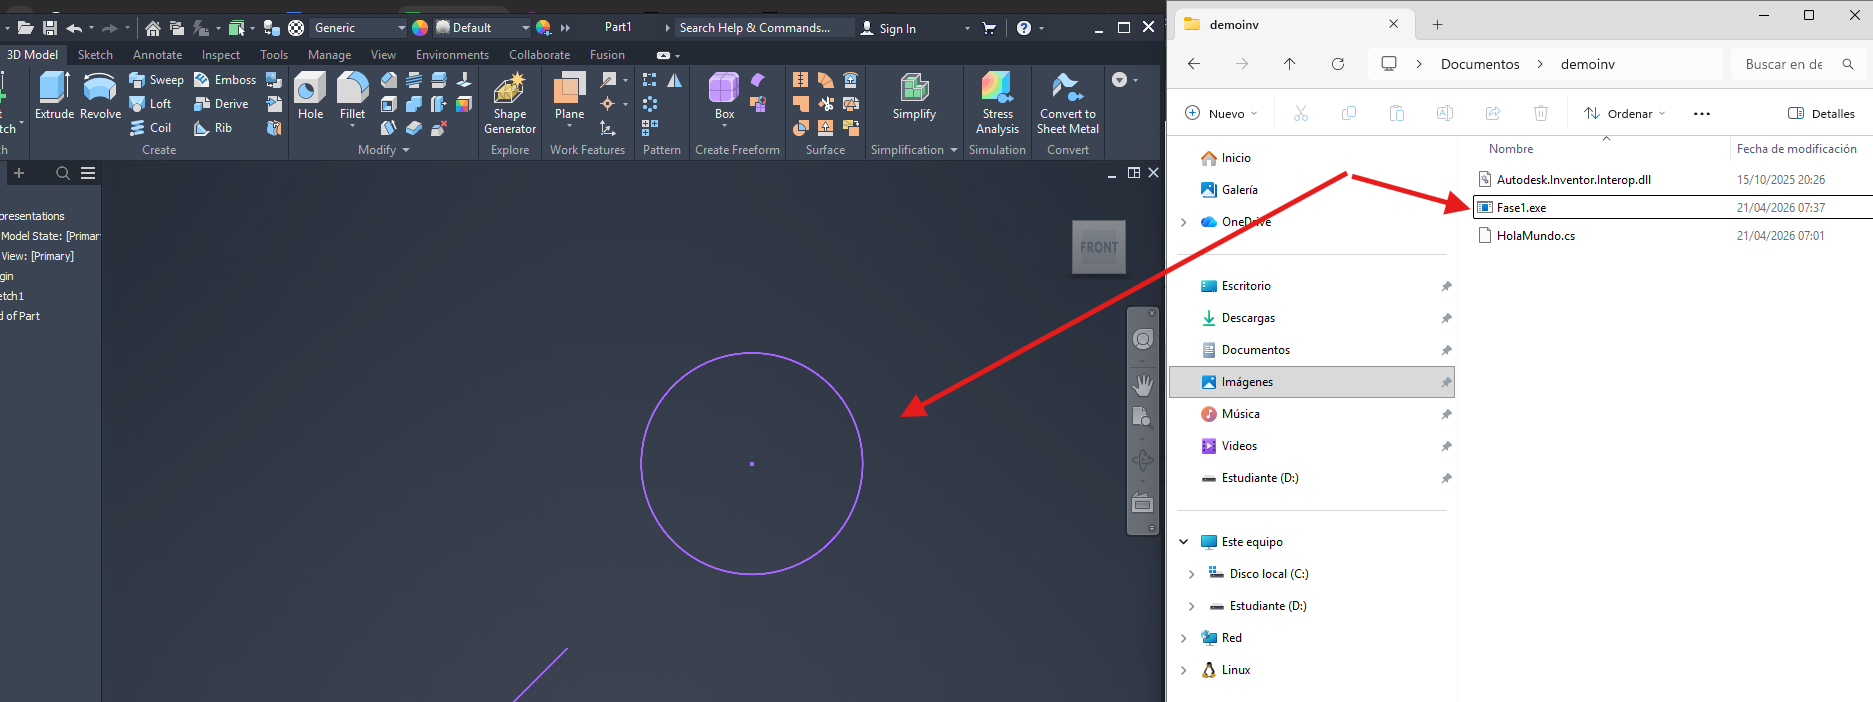Open the Manage ribbon tab
Image resolution: width=1873 pixels, height=702 pixels.
(329, 55)
